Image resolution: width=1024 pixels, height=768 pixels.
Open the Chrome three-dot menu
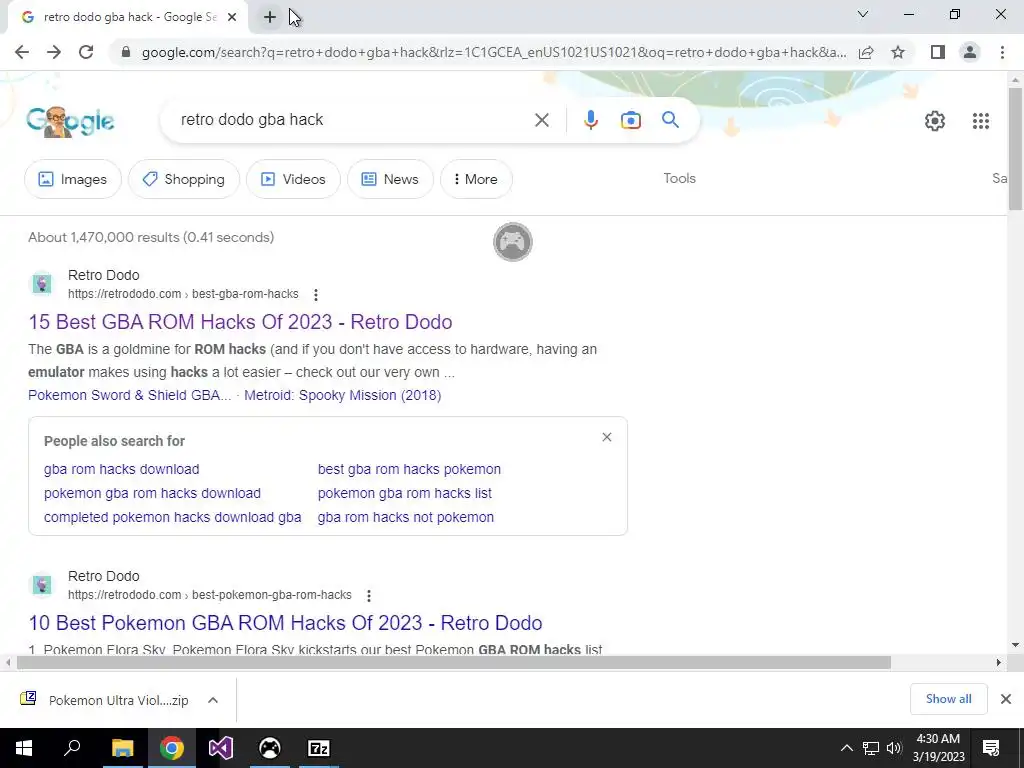click(1002, 52)
